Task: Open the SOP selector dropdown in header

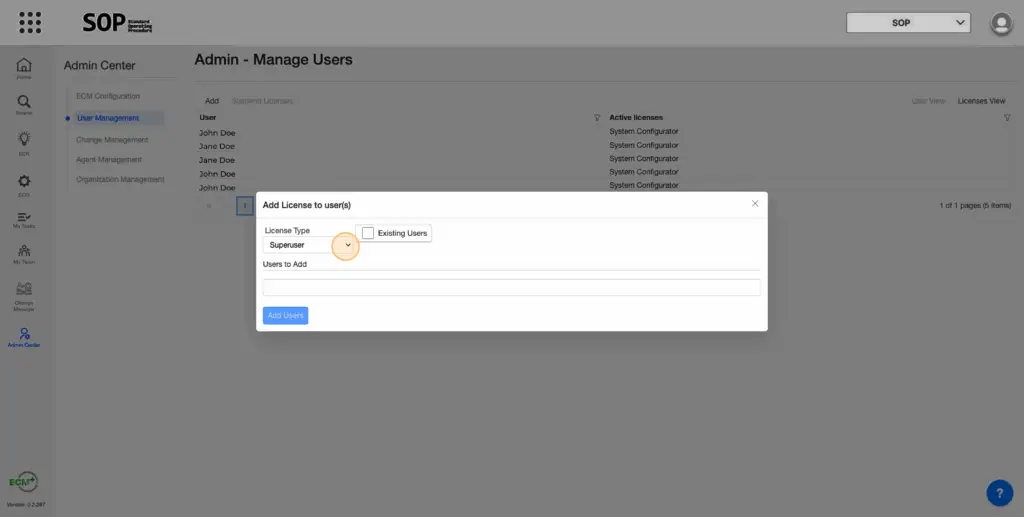Action: tap(908, 22)
